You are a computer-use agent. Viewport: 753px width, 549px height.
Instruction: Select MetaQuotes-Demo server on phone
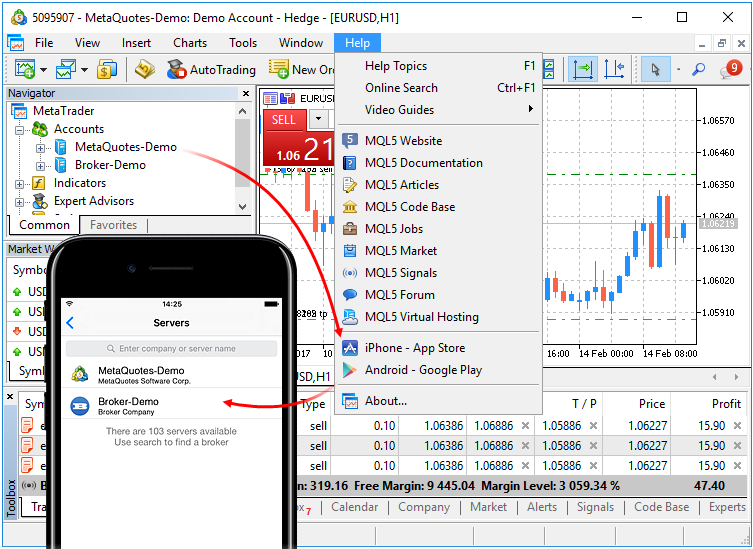(x=171, y=374)
